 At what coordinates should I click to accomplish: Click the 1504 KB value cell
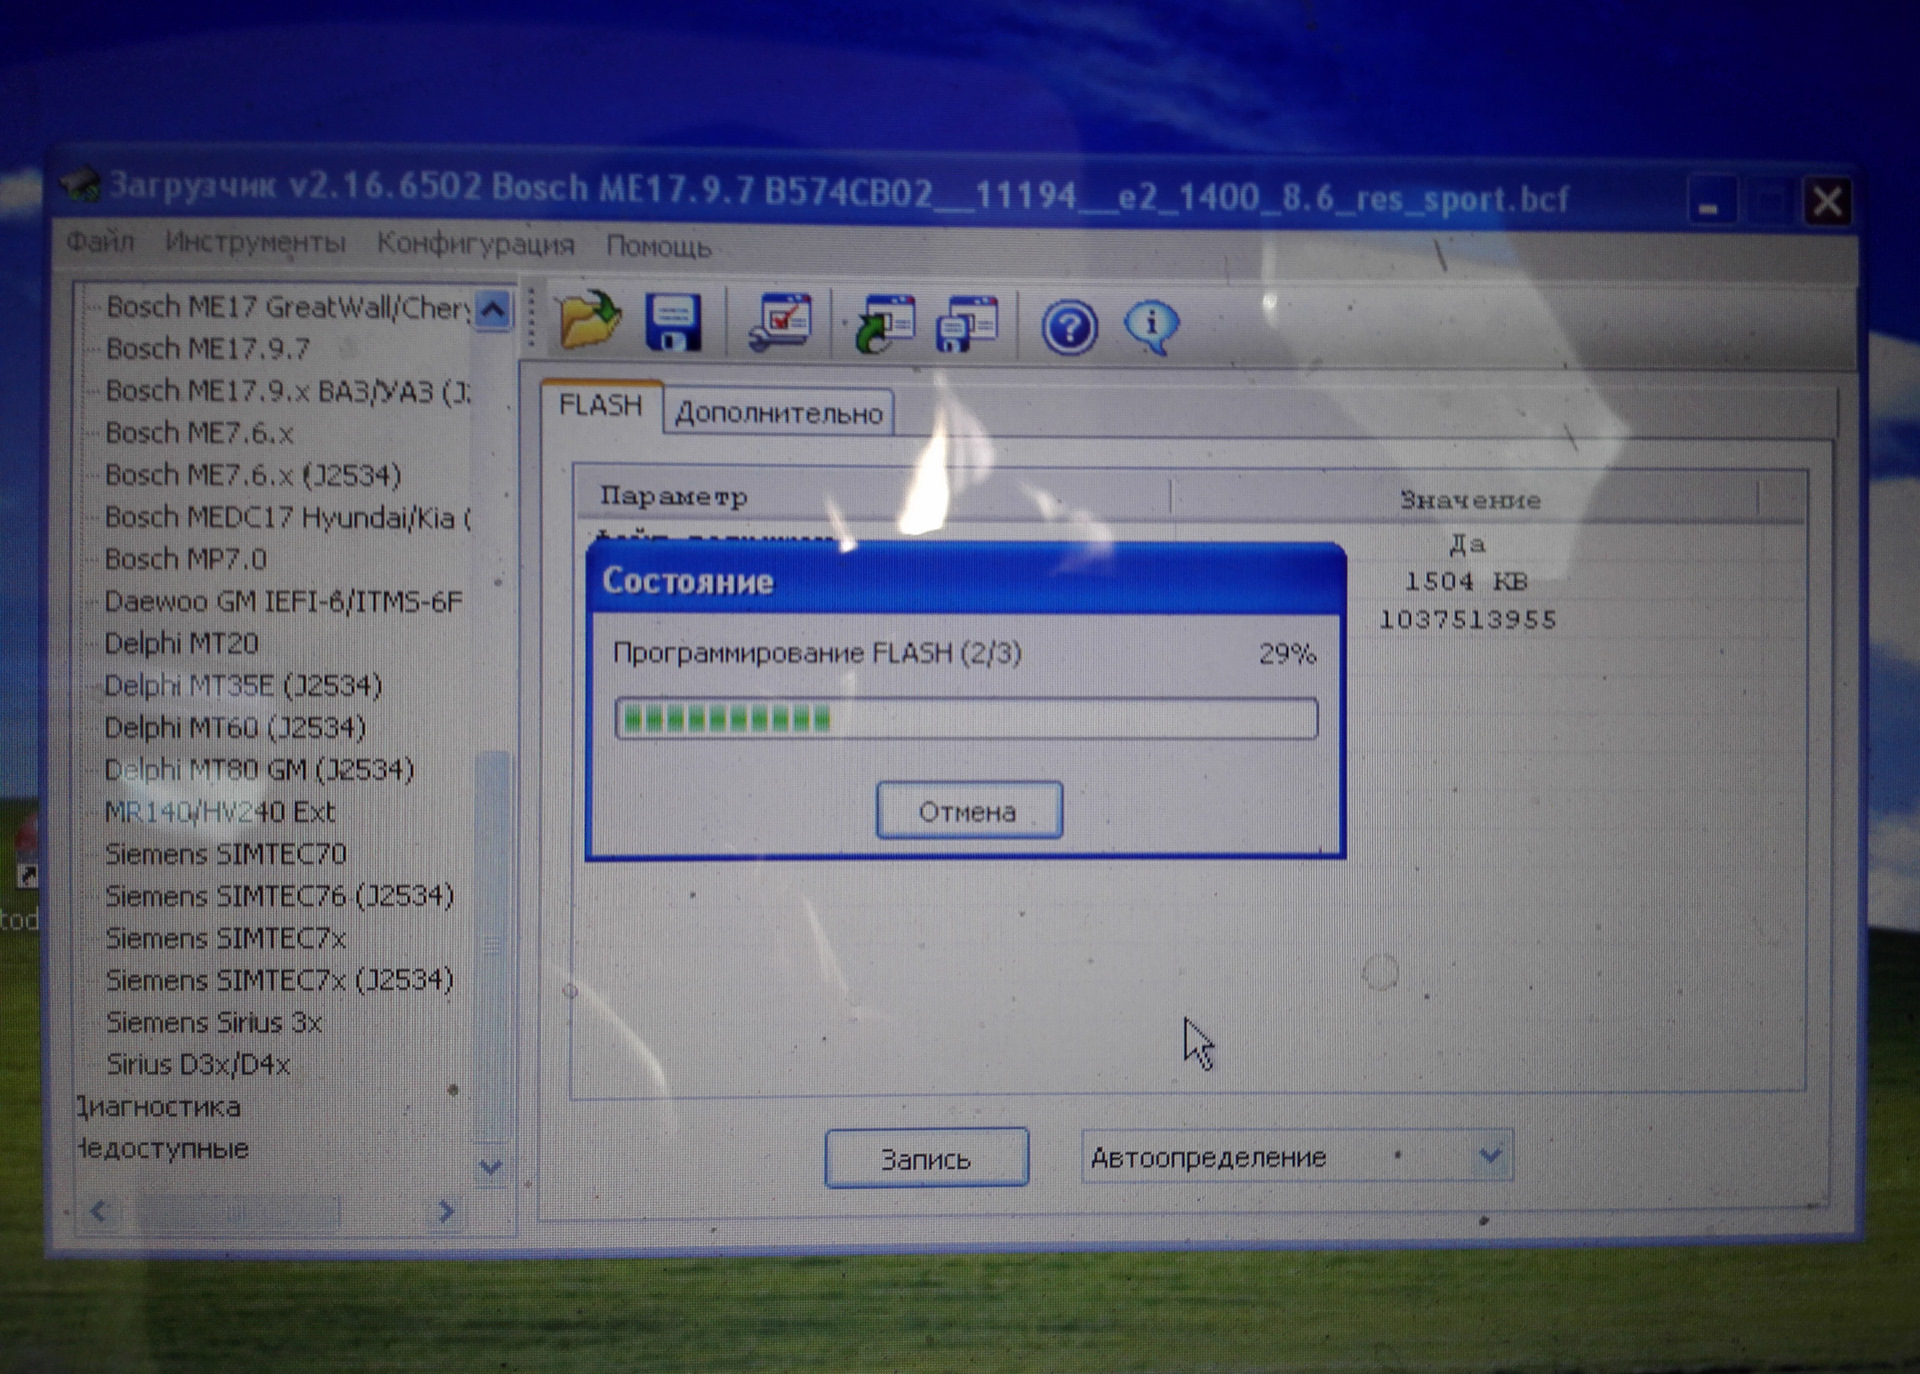1467,582
